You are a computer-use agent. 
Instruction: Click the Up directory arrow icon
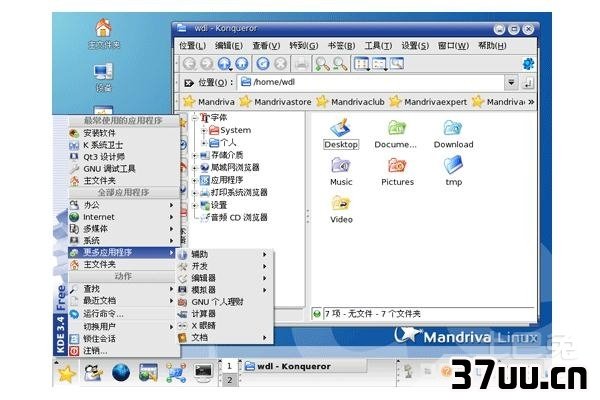coord(225,64)
